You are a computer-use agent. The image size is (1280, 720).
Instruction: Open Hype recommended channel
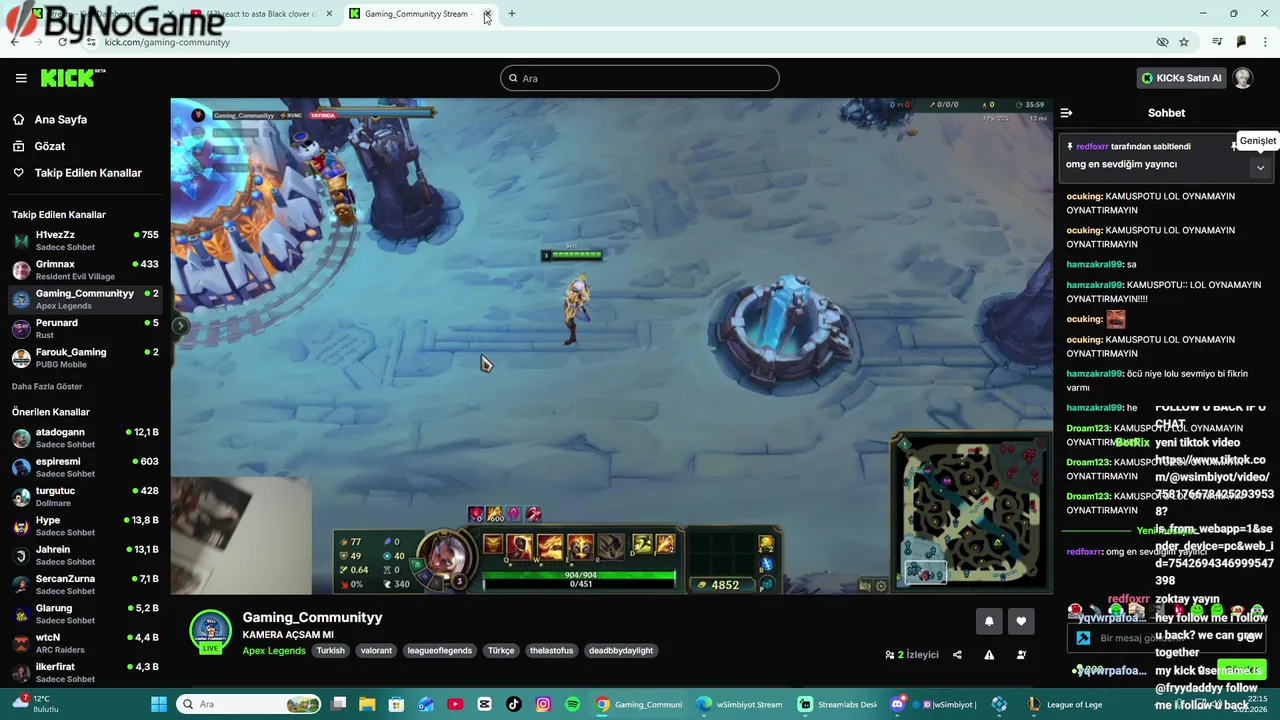pyautogui.click(x=85, y=526)
